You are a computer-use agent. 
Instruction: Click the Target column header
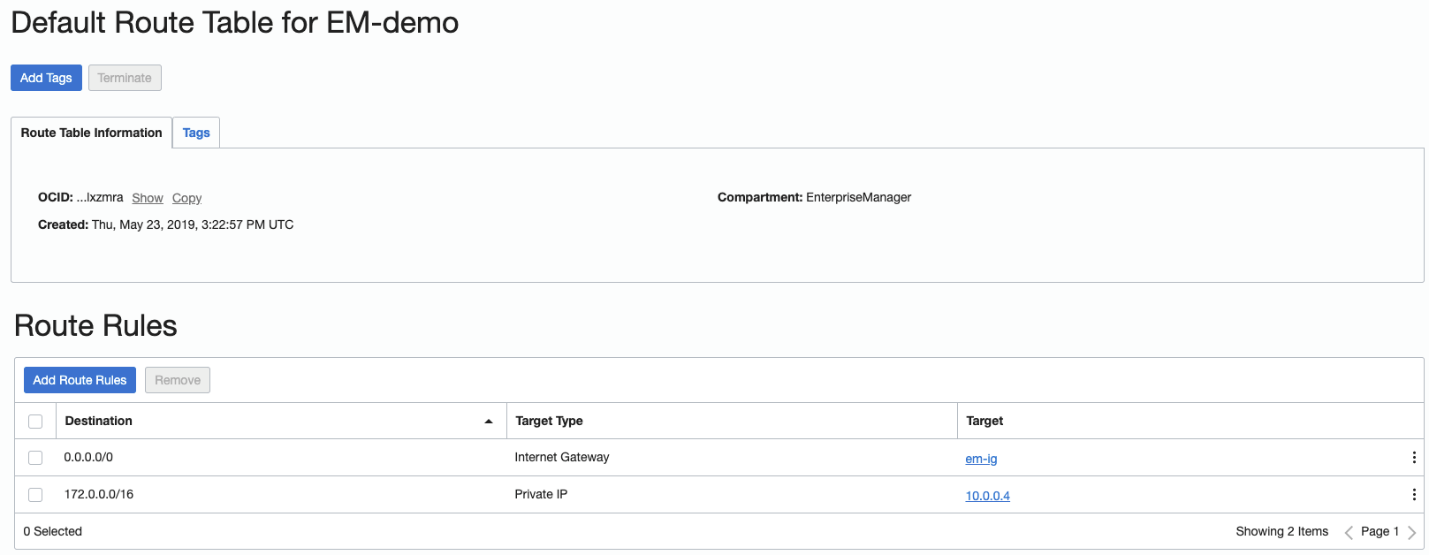tap(985, 421)
